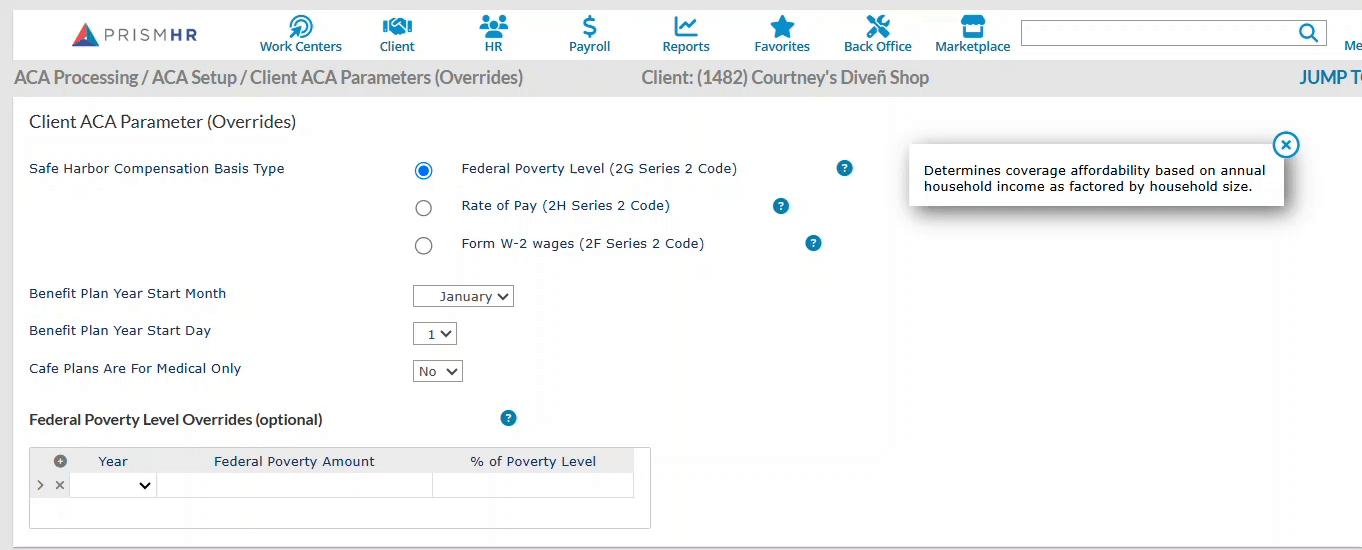Add a row to poverty overrides table
Screen dimensions: 1362x550
tap(60, 461)
